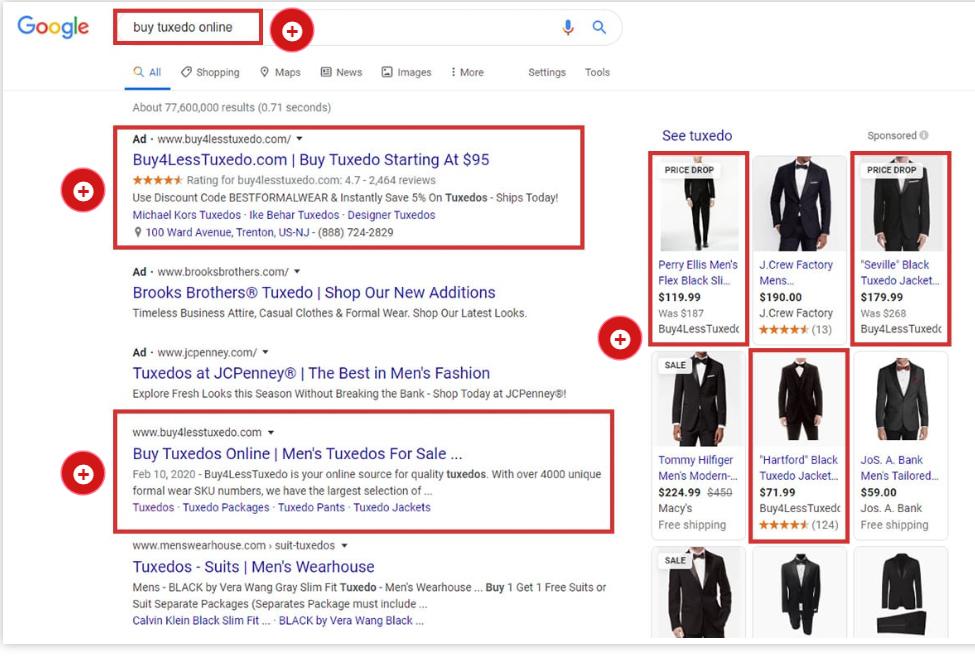Click the $59.00 Jos. A. Bank price
The image size is (975, 660).
[x=879, y=493]
